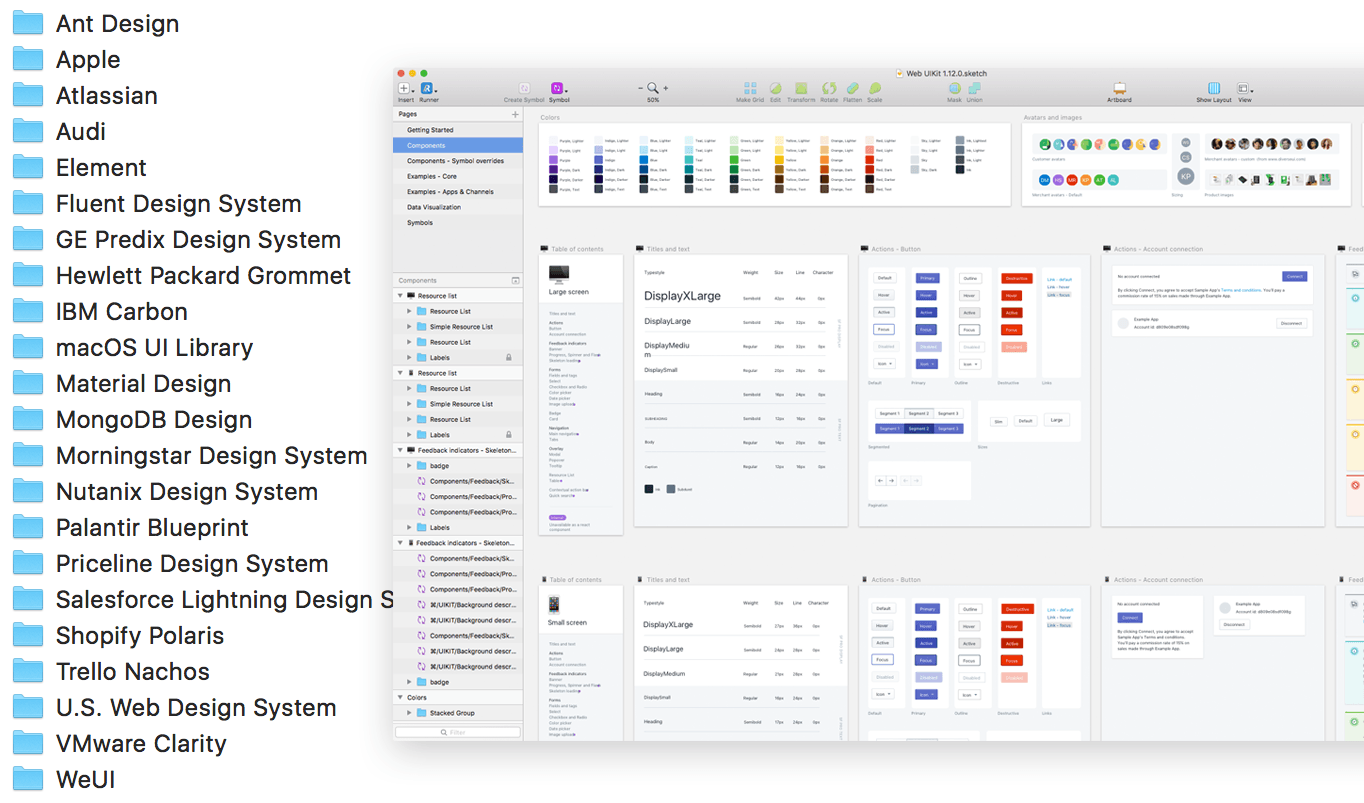The height and width of the screenshot is (803, 1364).
Task: Click the magnifier zoom icon at 50%
Action: 653,89
